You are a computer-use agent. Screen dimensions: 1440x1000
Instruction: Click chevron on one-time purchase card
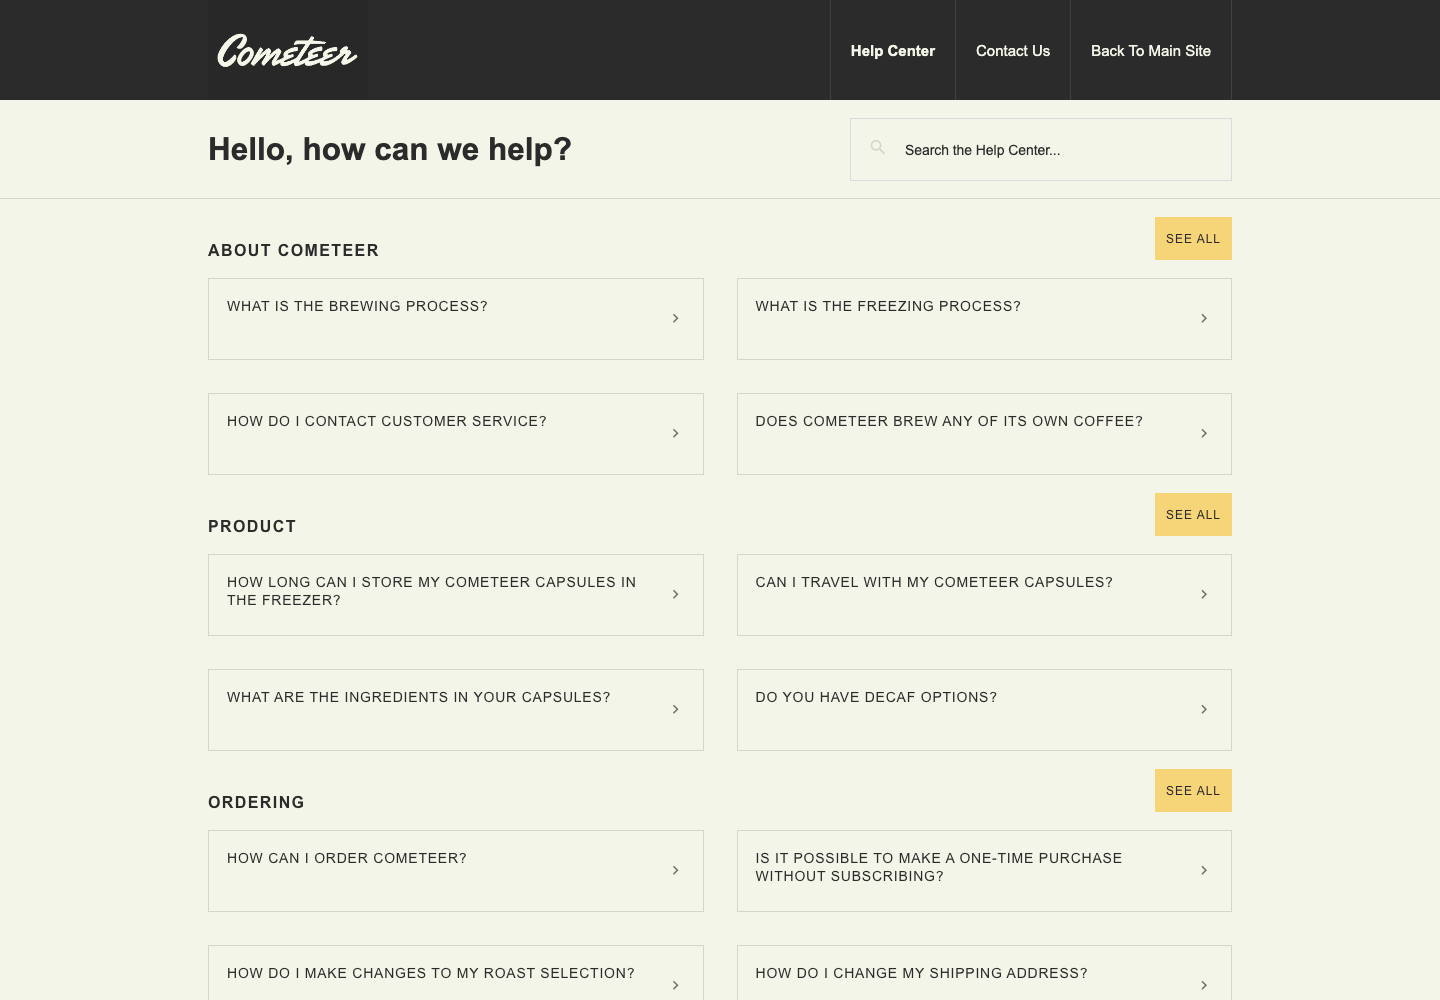1204,870
